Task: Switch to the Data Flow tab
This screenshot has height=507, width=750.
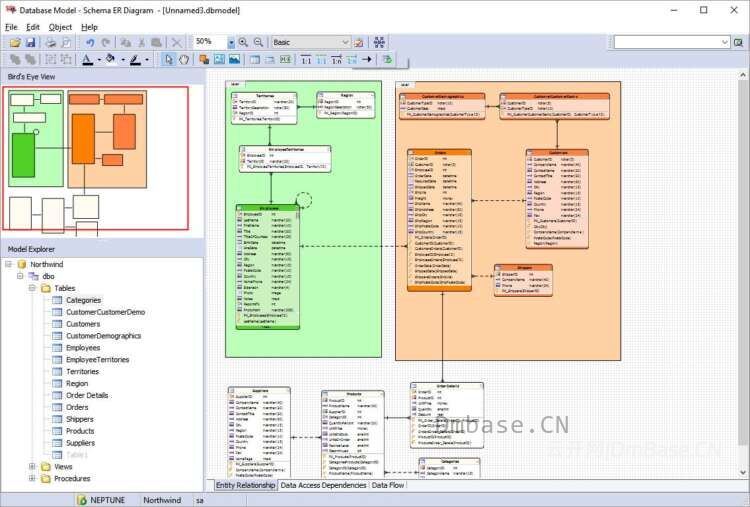Action: pos(388,485)
